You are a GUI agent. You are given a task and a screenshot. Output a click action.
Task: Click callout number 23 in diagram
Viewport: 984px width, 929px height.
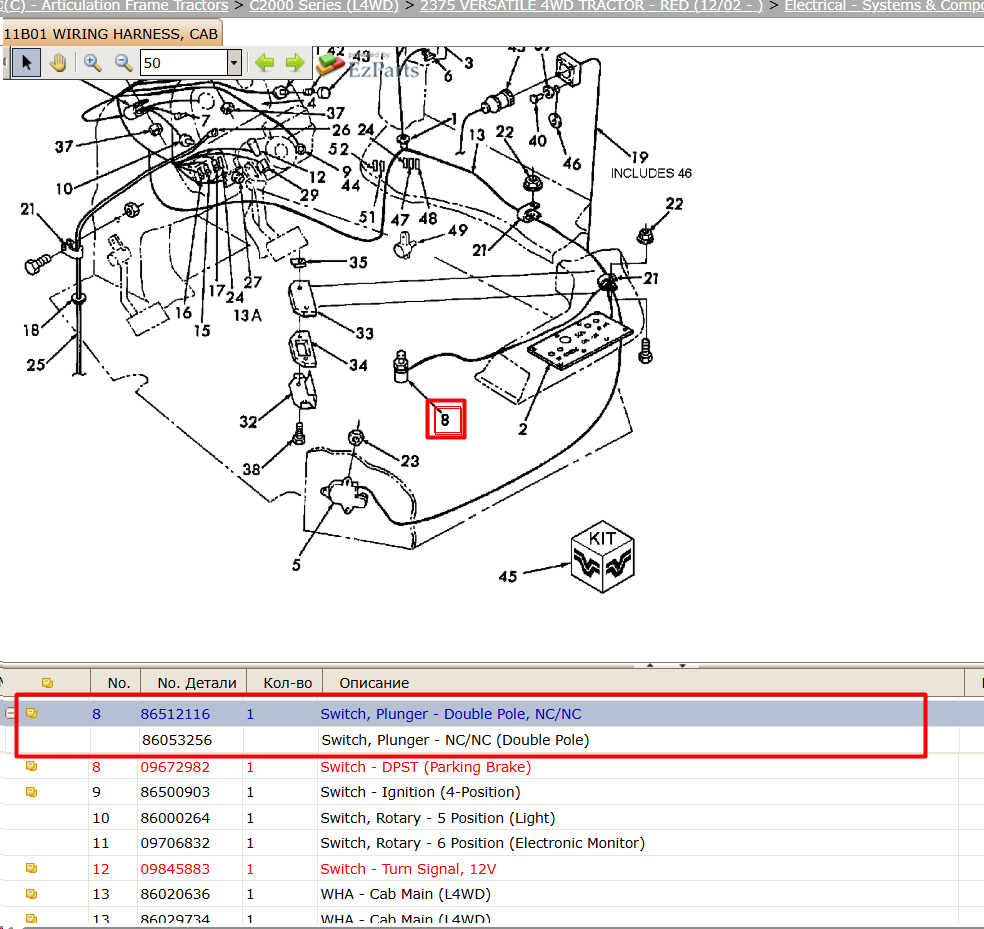point(410,461)
